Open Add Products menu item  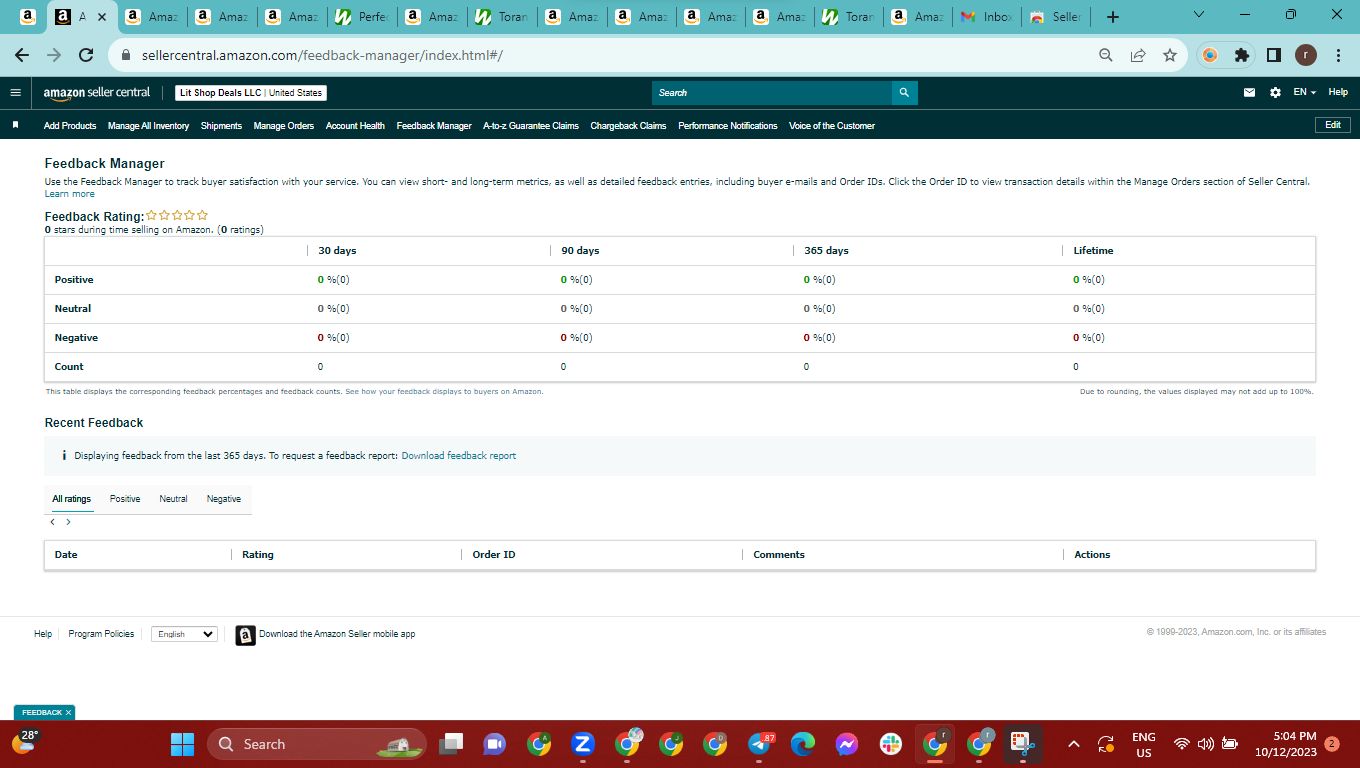[70, 126]
